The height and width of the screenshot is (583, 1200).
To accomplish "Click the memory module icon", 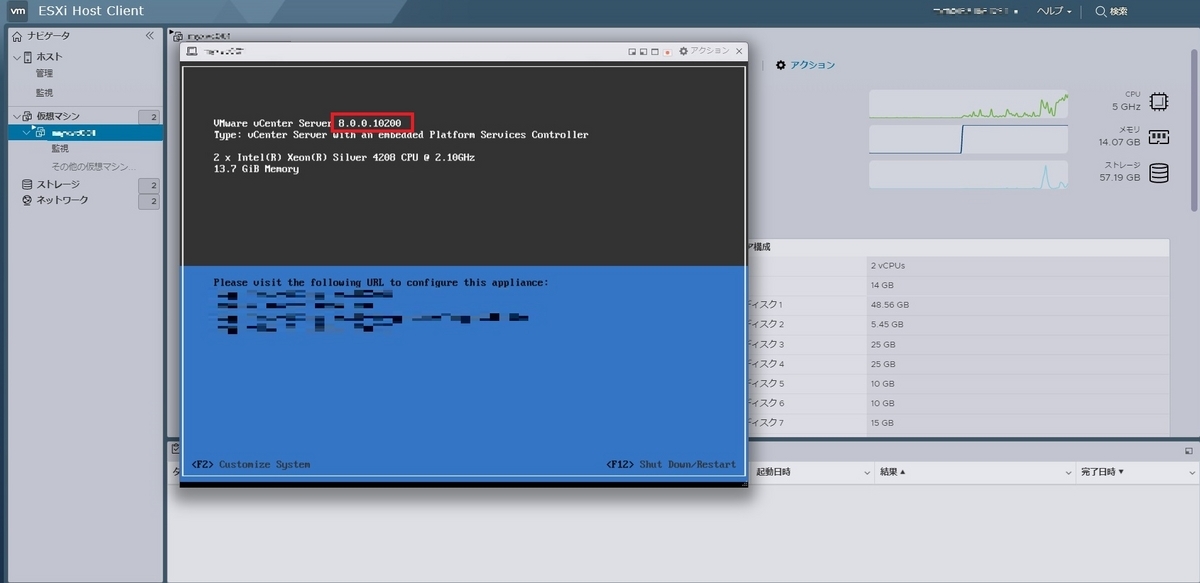I will coord(1158,137).
